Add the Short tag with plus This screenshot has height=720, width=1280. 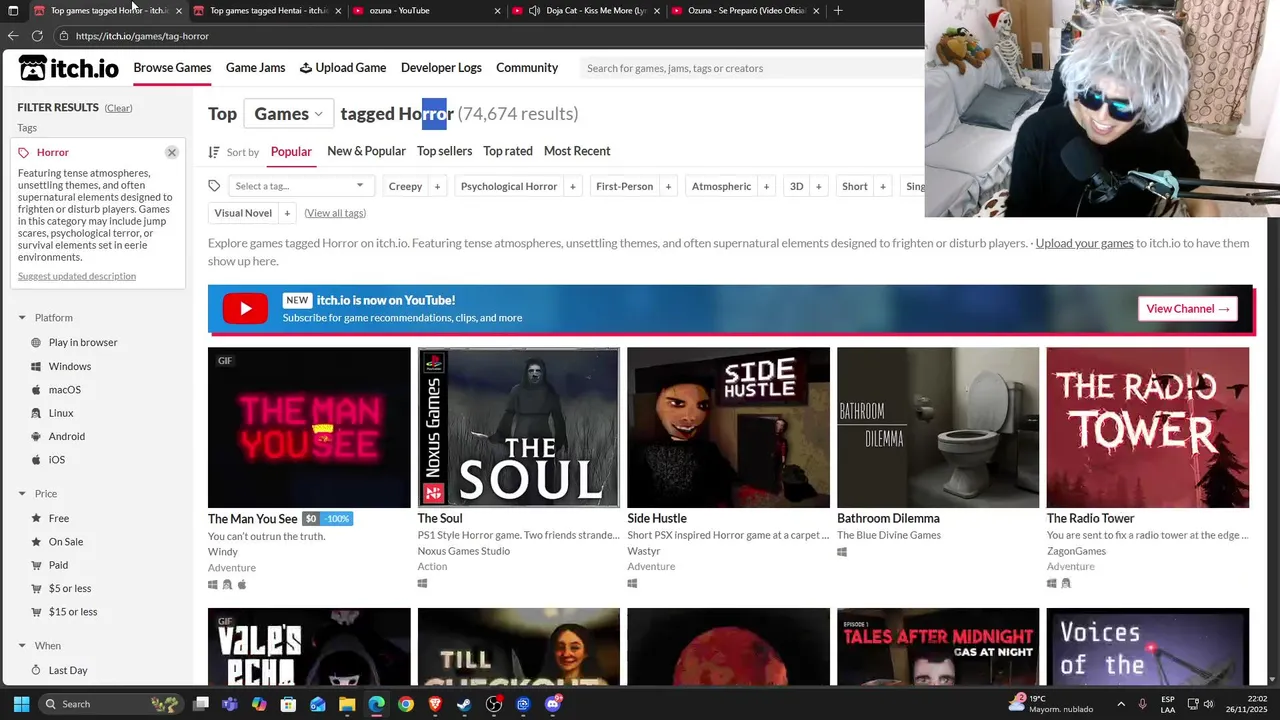pos(882,186)
